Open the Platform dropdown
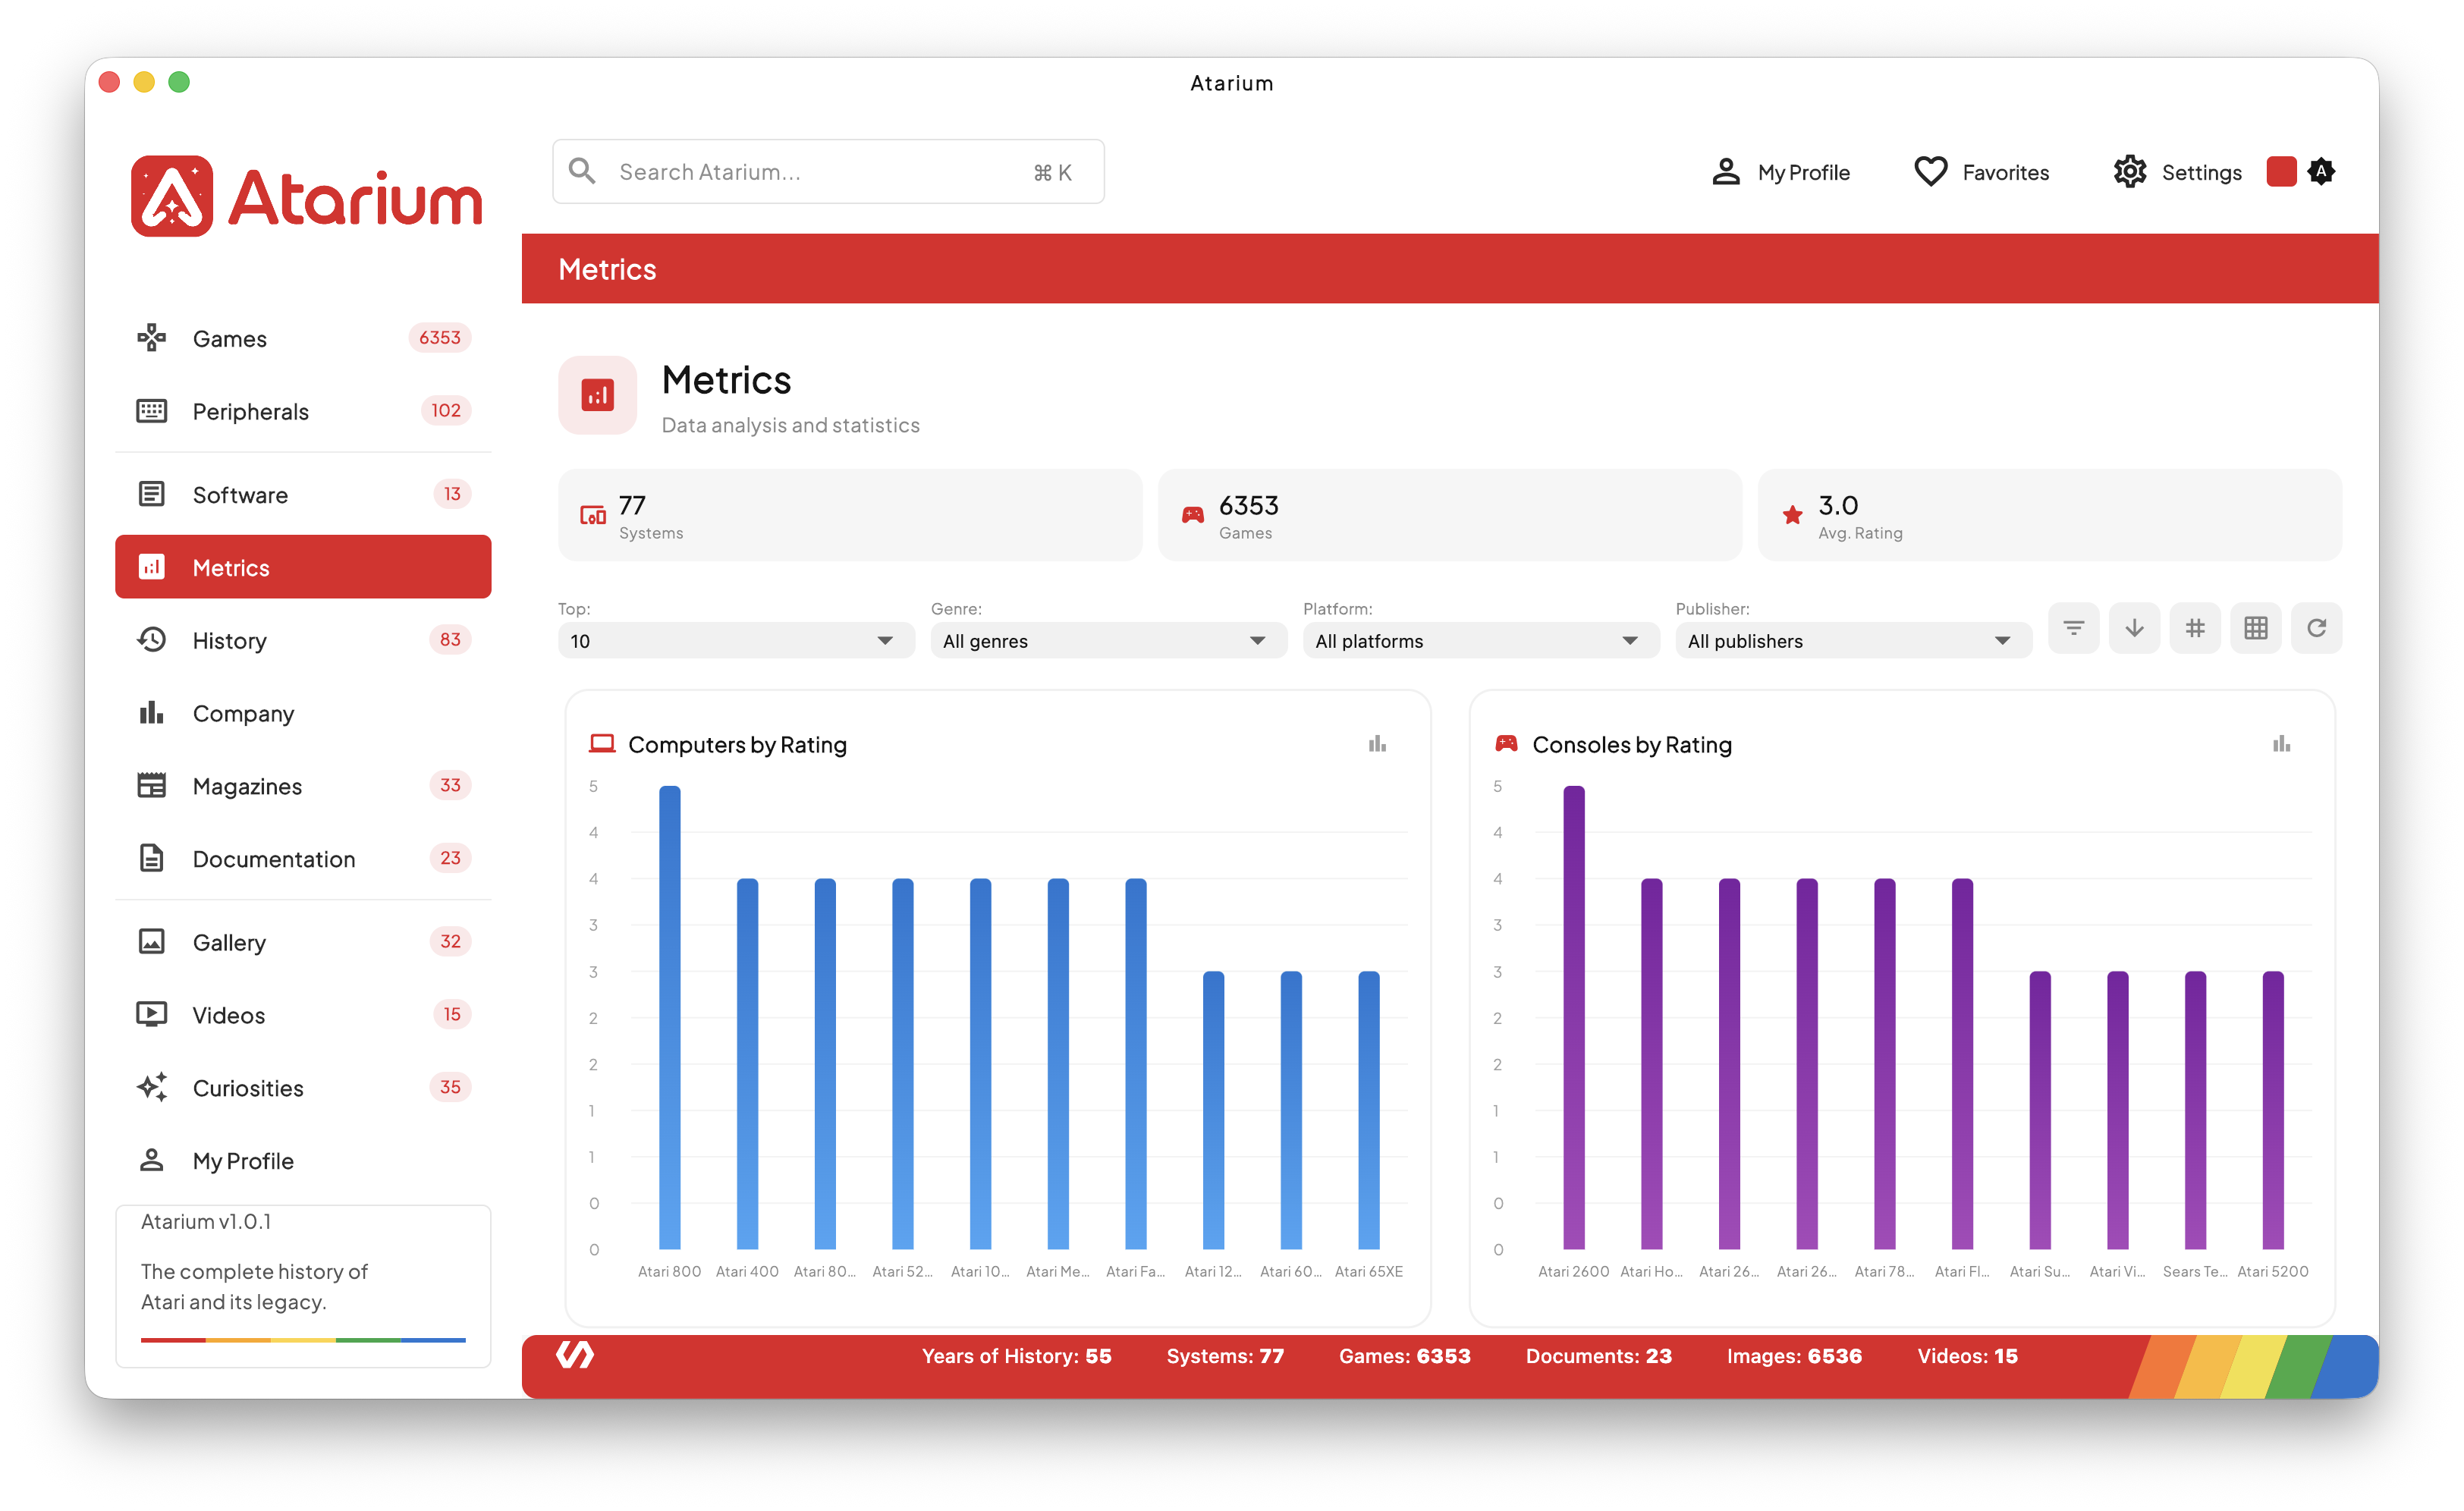Screen dimensions: 2464x1511 [x=1481, y=641]
